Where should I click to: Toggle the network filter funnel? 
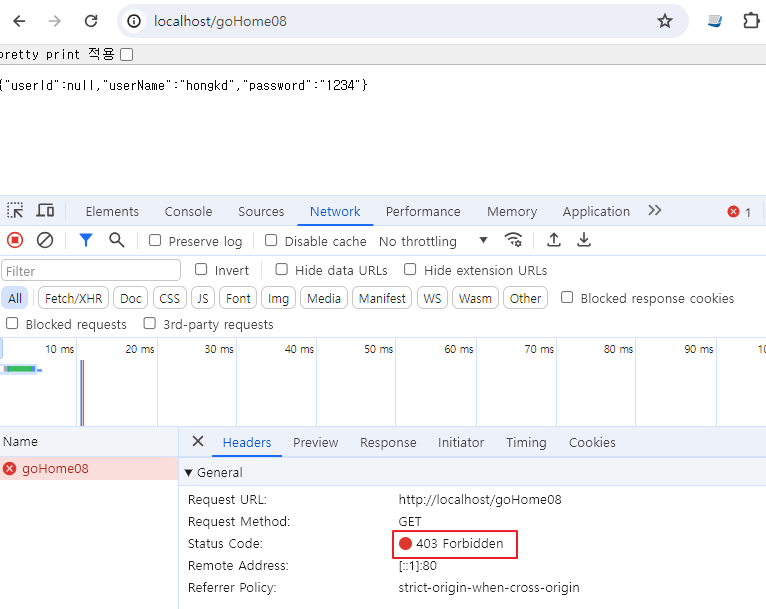85,240
